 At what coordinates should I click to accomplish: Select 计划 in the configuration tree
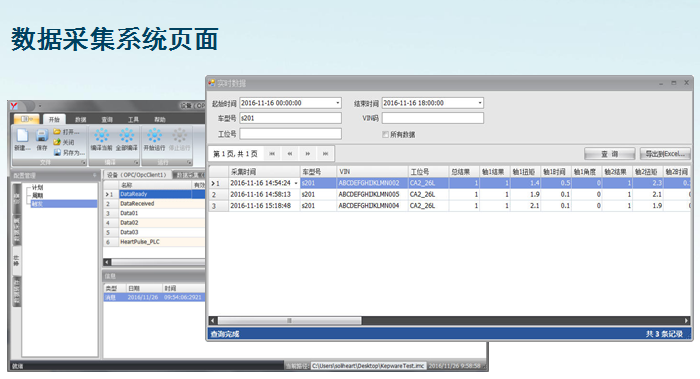pyautogui.click(x=38, y=187)
